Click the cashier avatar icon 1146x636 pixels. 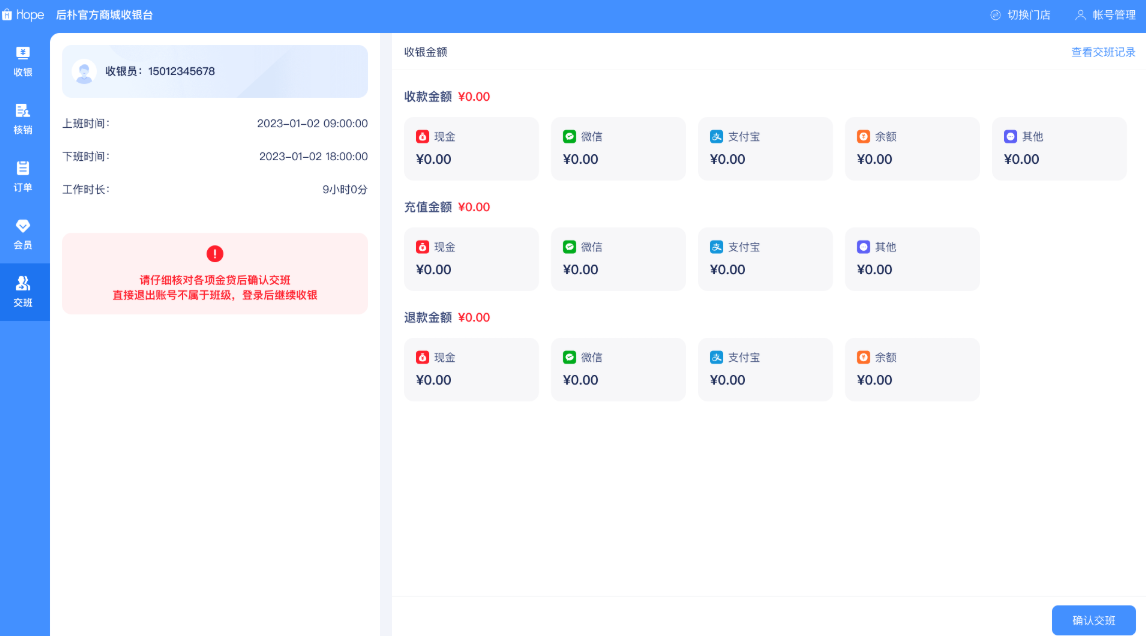[85, 71]
